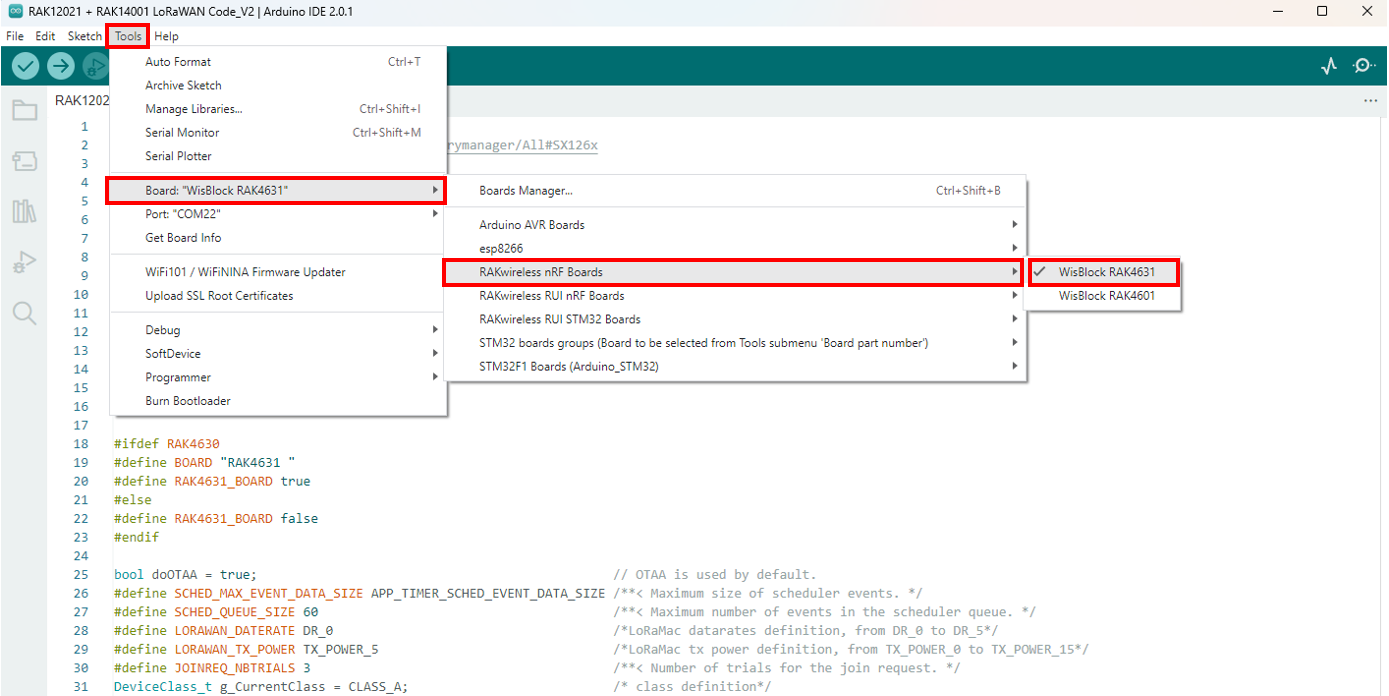Click the editor tab overflow ellipsis
Image resolution: width=1389 pixels, height=696 pixels.
1370,101
